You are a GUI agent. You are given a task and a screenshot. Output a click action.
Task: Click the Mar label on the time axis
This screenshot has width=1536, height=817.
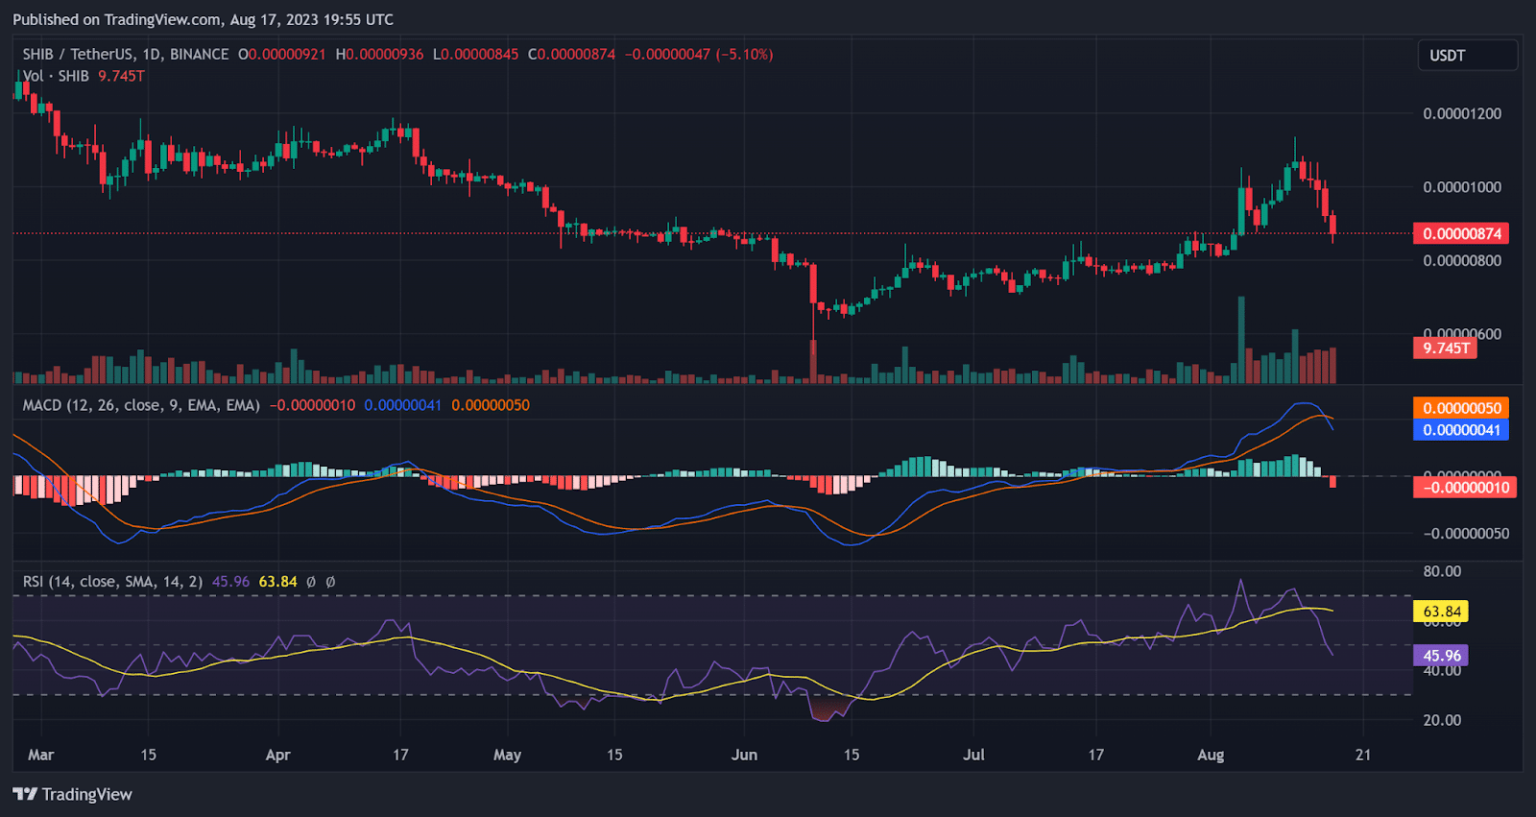[x=41, y=754]
